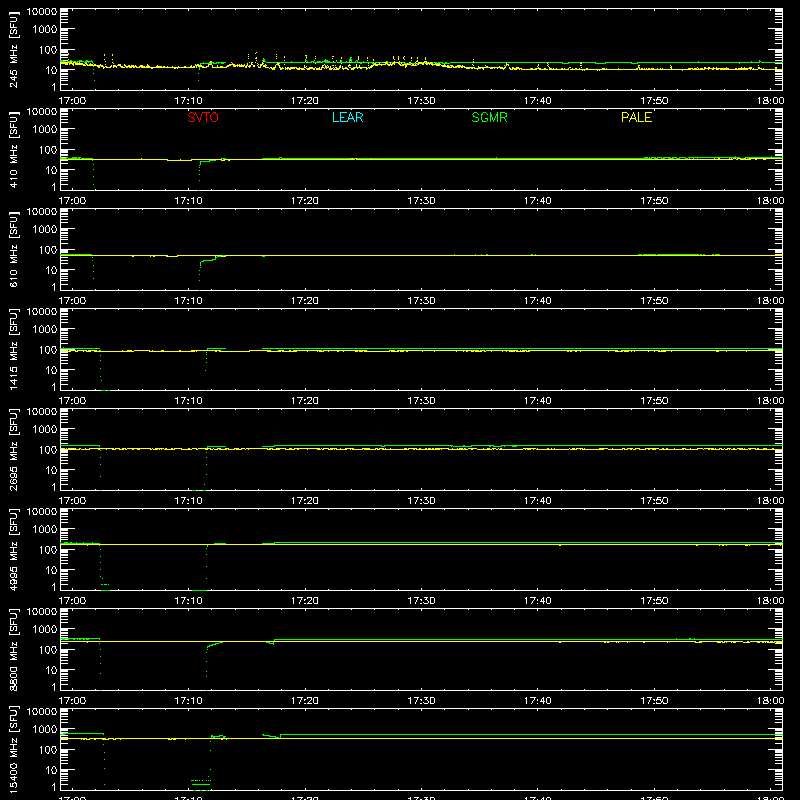Click the 1000 value on 4995 MHz axis
800x800 pixels.
pos(45,530)
